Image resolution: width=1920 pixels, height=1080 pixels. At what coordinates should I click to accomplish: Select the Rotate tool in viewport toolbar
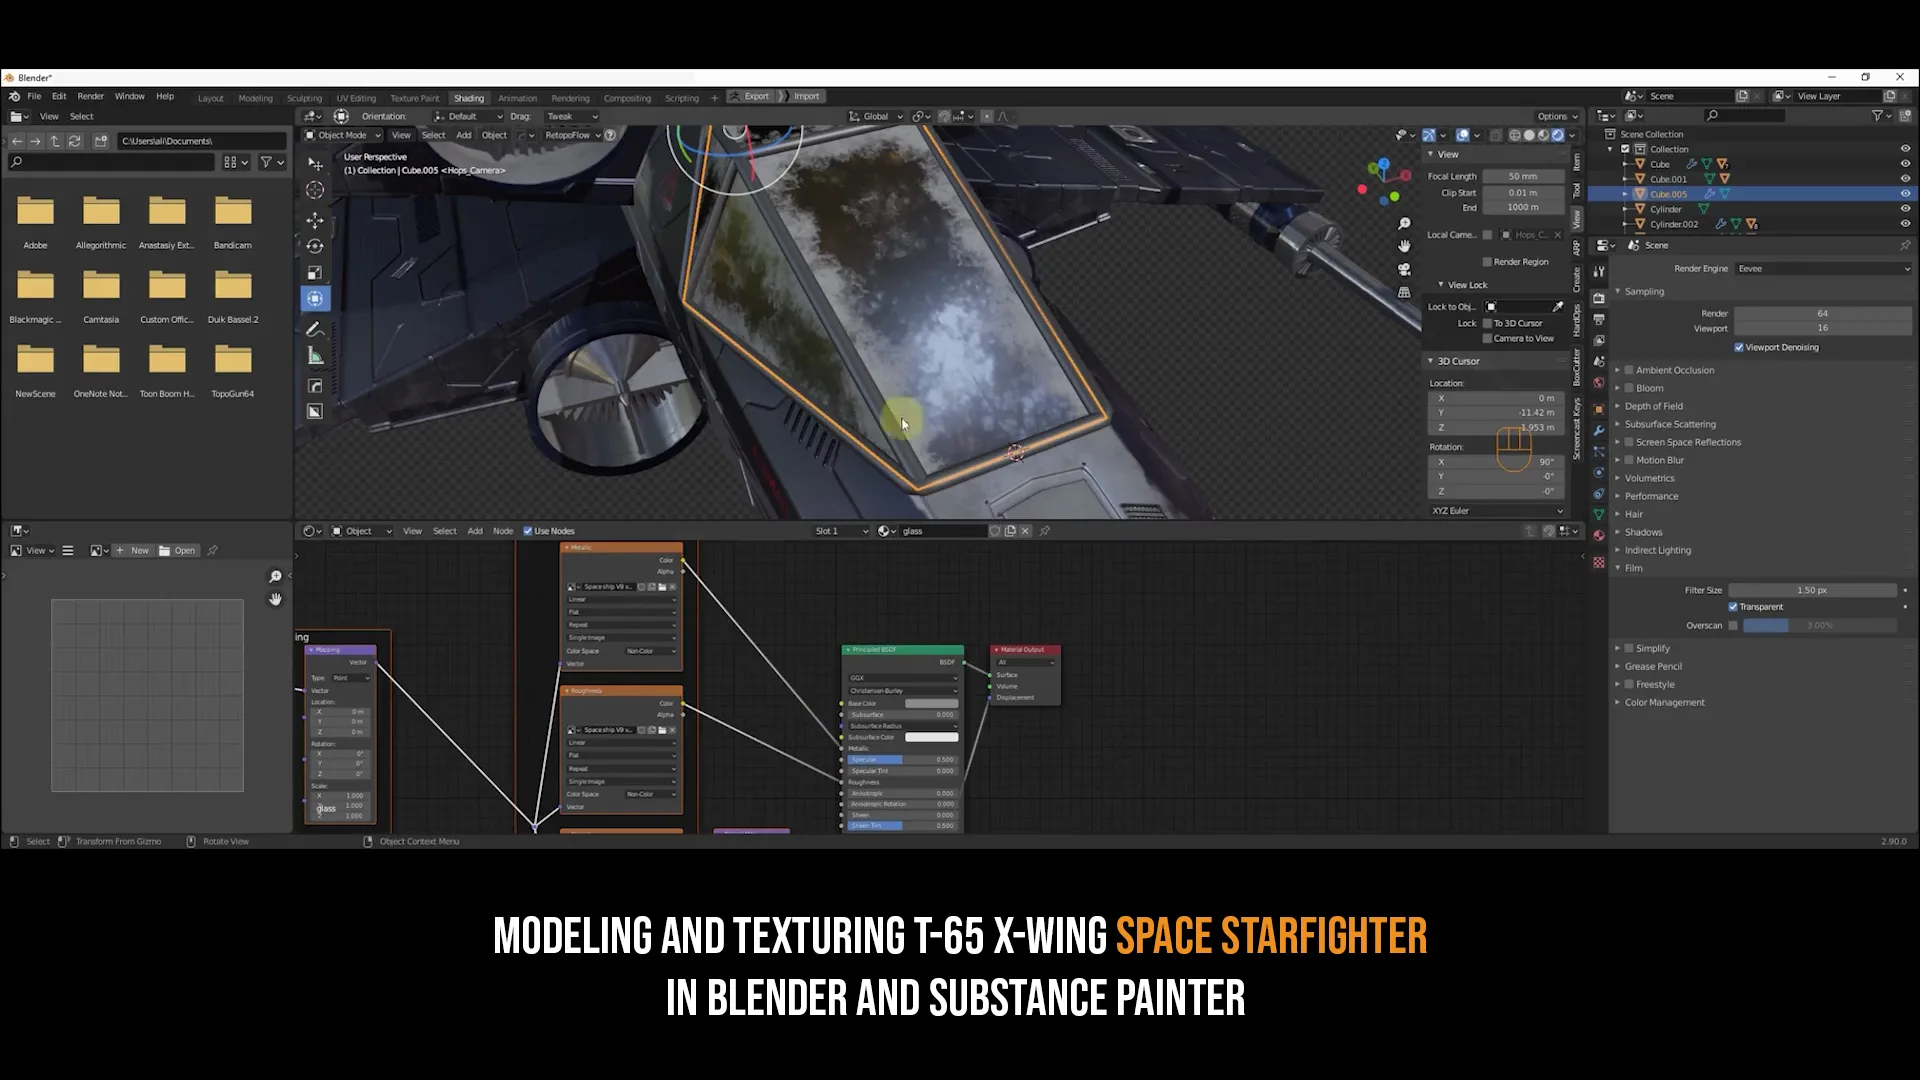click(x=315, y=246)
